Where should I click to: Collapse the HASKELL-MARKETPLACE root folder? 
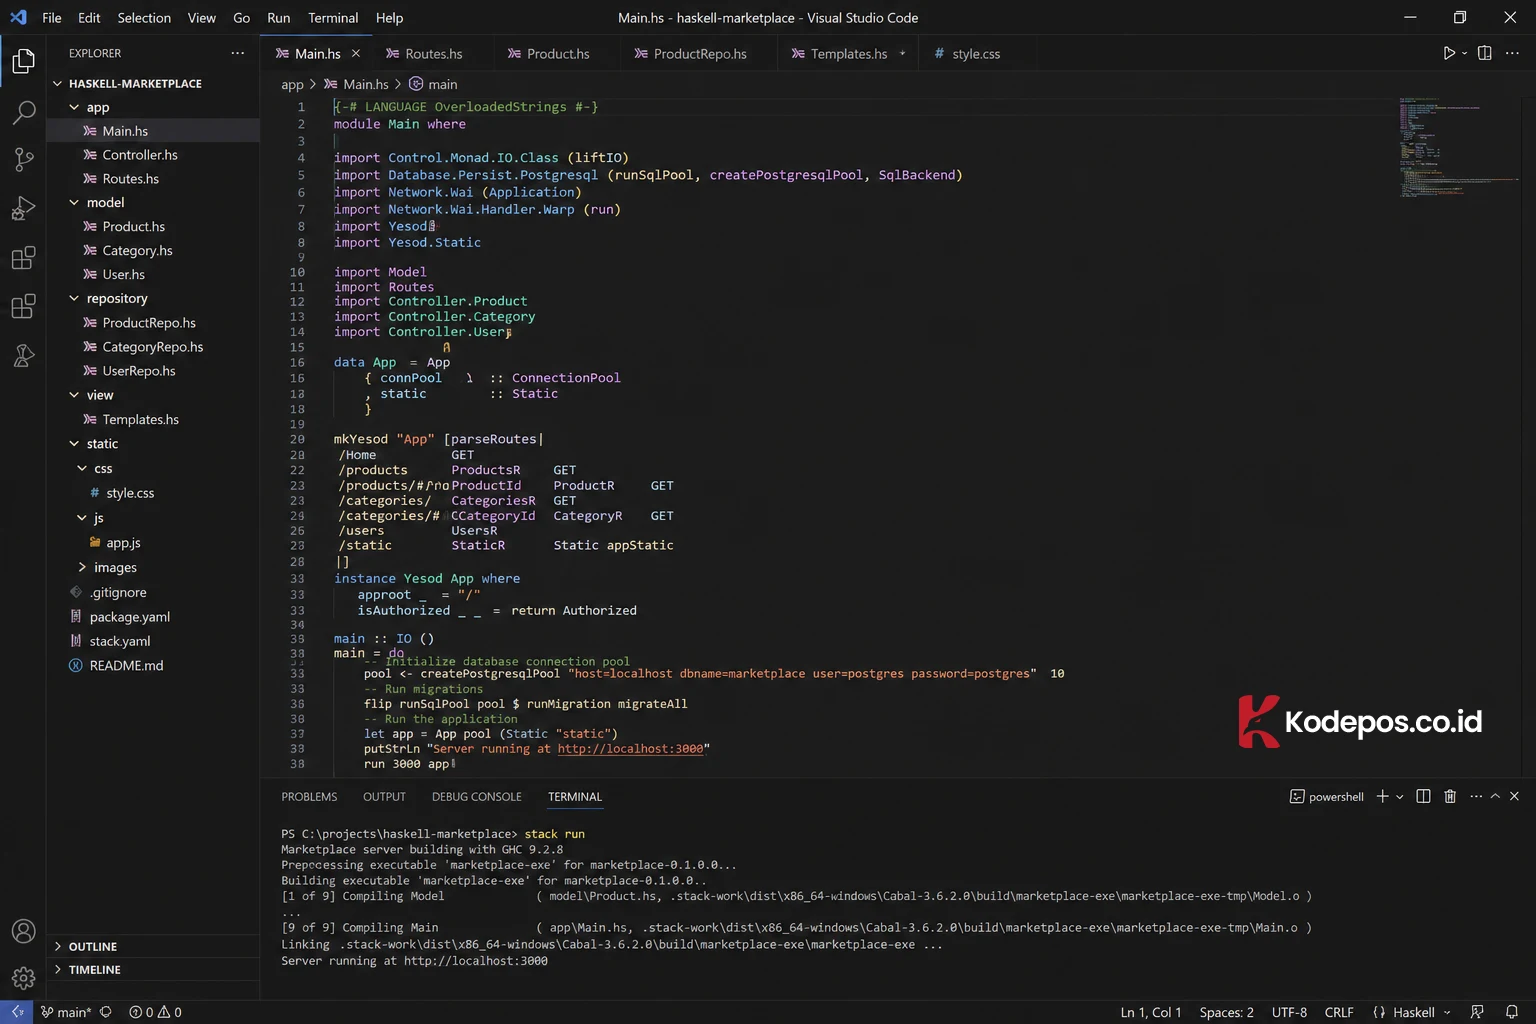coord(57,83)
